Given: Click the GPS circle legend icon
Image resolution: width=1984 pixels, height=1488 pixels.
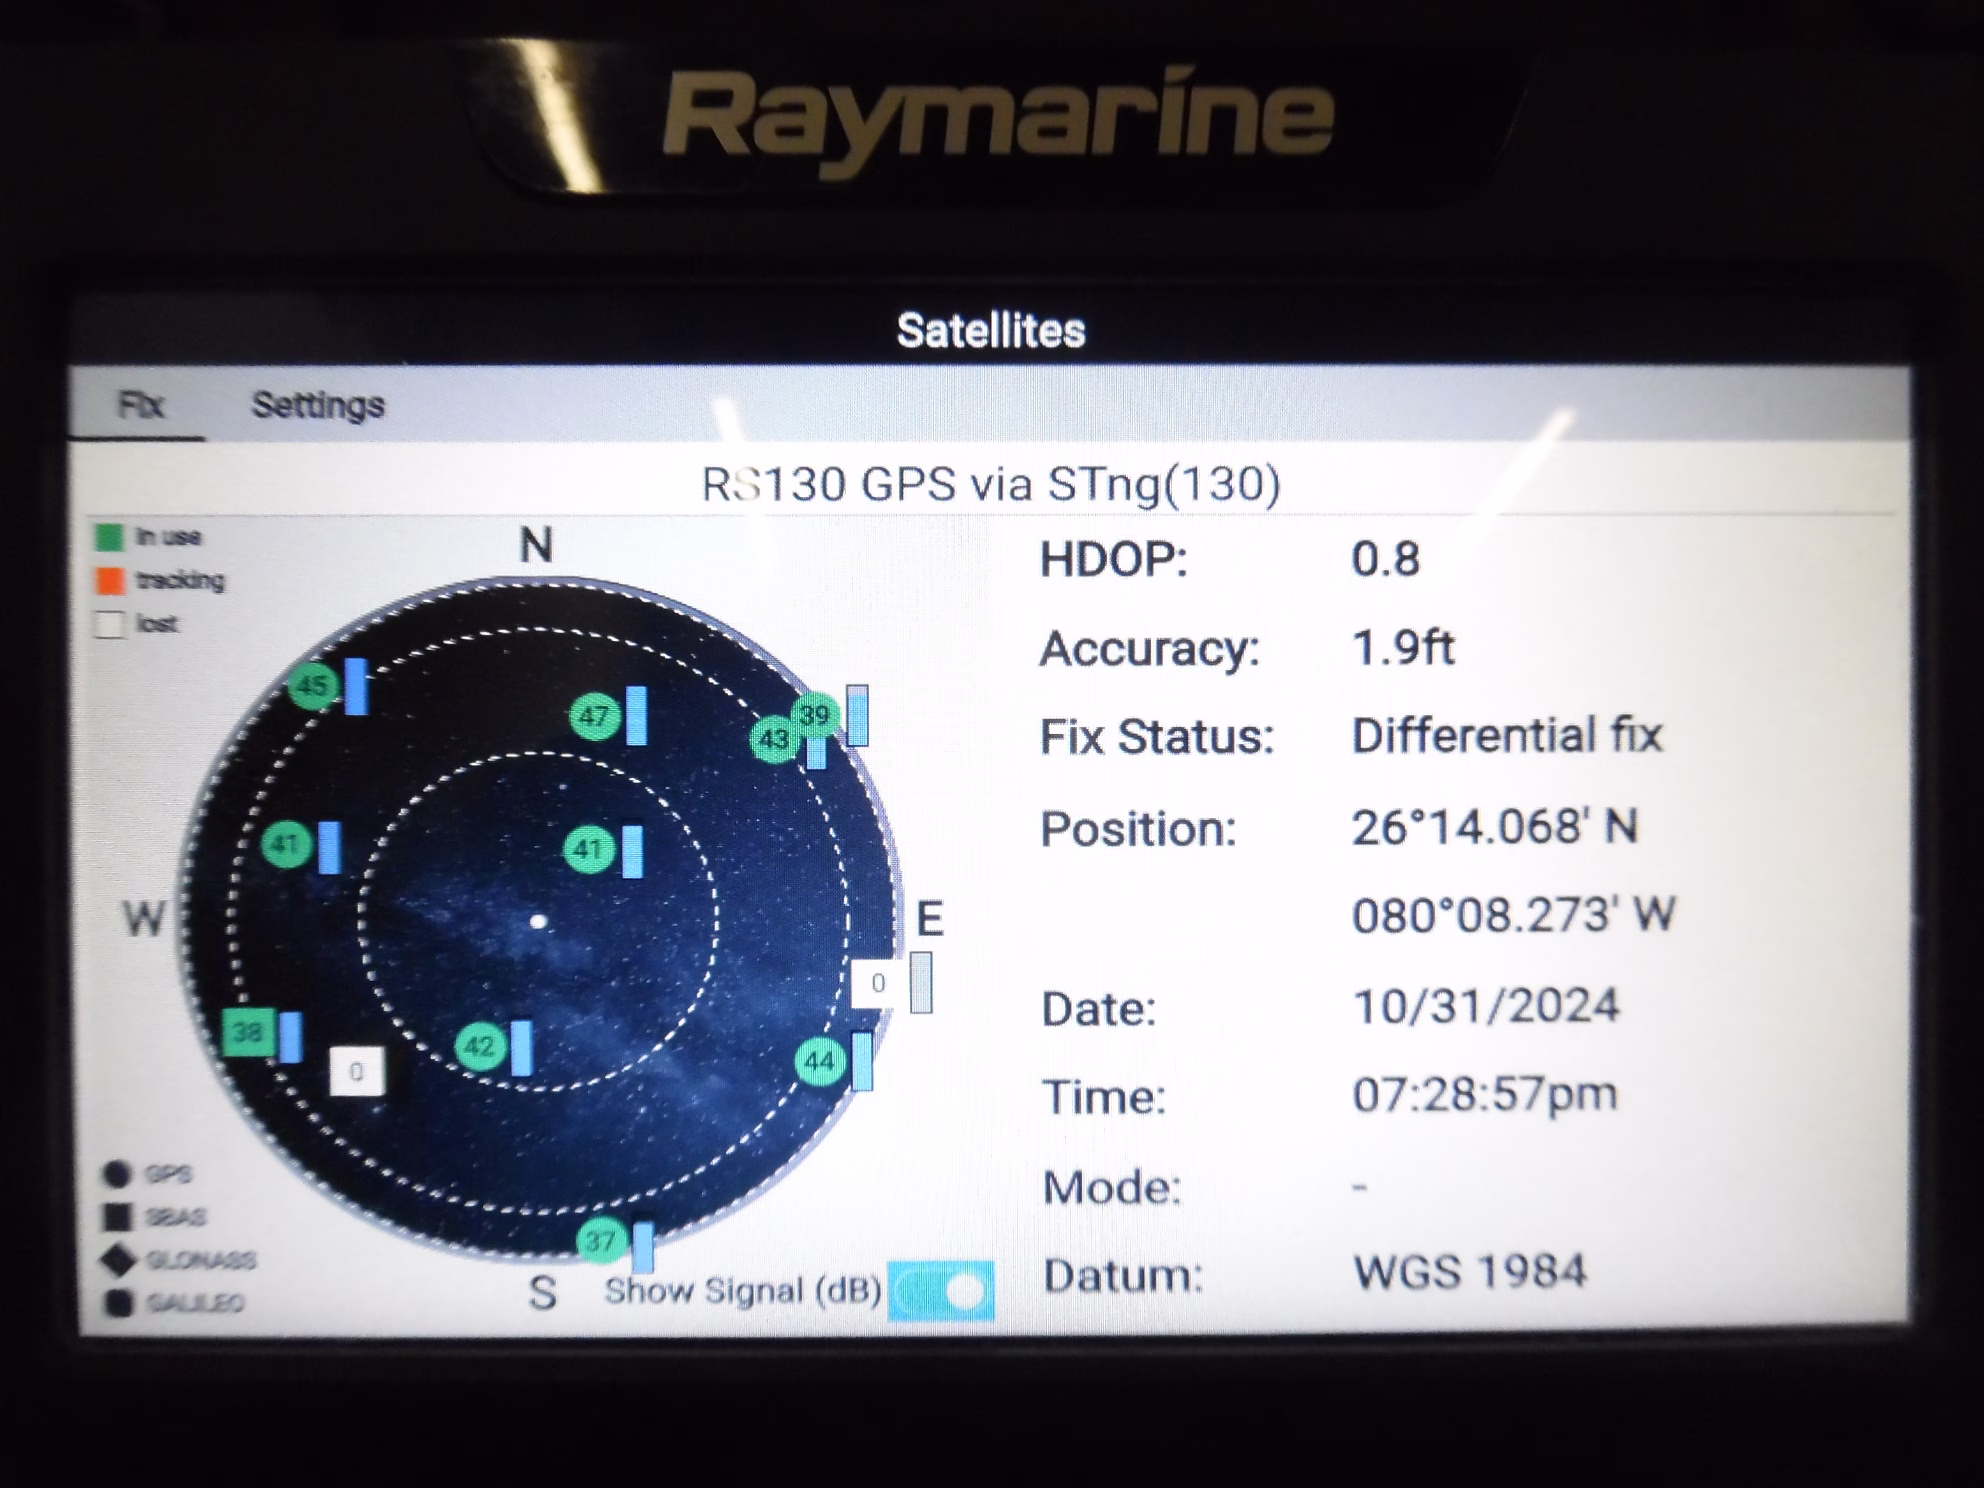Looking at the screenshot, I should [x=117, y=1174].
